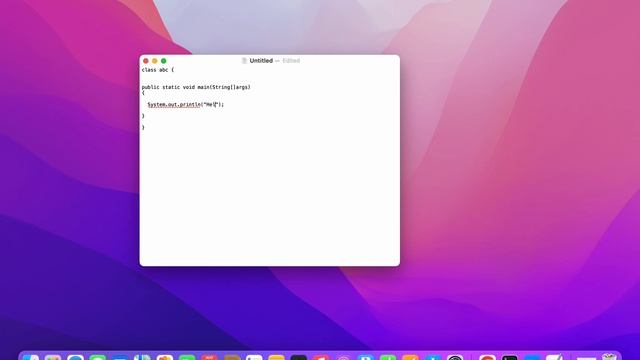
Task: Minimize the Untitled window with yellow button
Action: (155, 61)
